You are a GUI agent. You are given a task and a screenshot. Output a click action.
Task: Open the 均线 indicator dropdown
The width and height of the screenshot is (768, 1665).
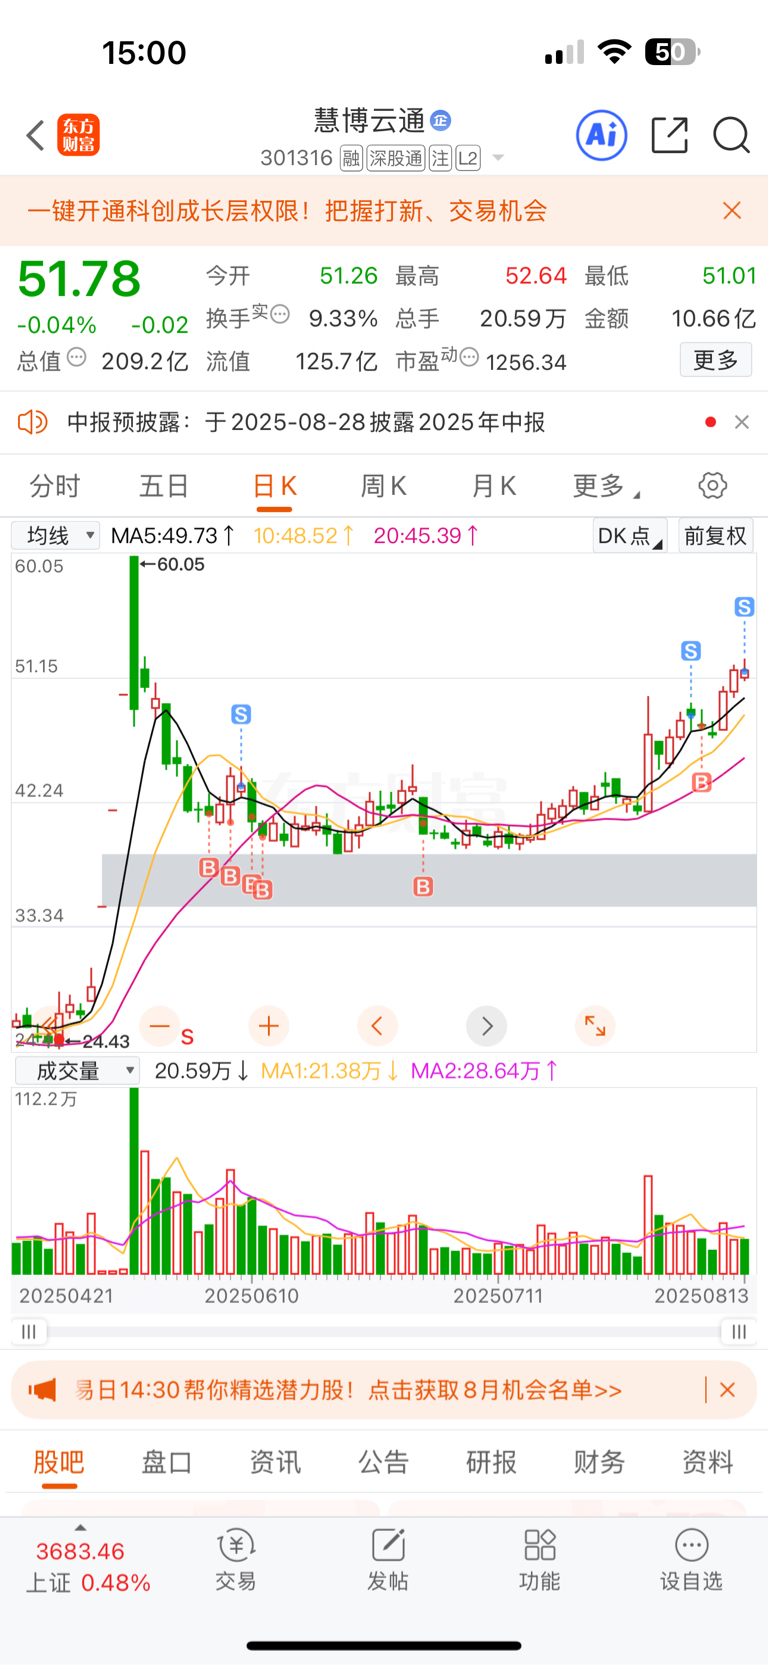tap(55, 536)
